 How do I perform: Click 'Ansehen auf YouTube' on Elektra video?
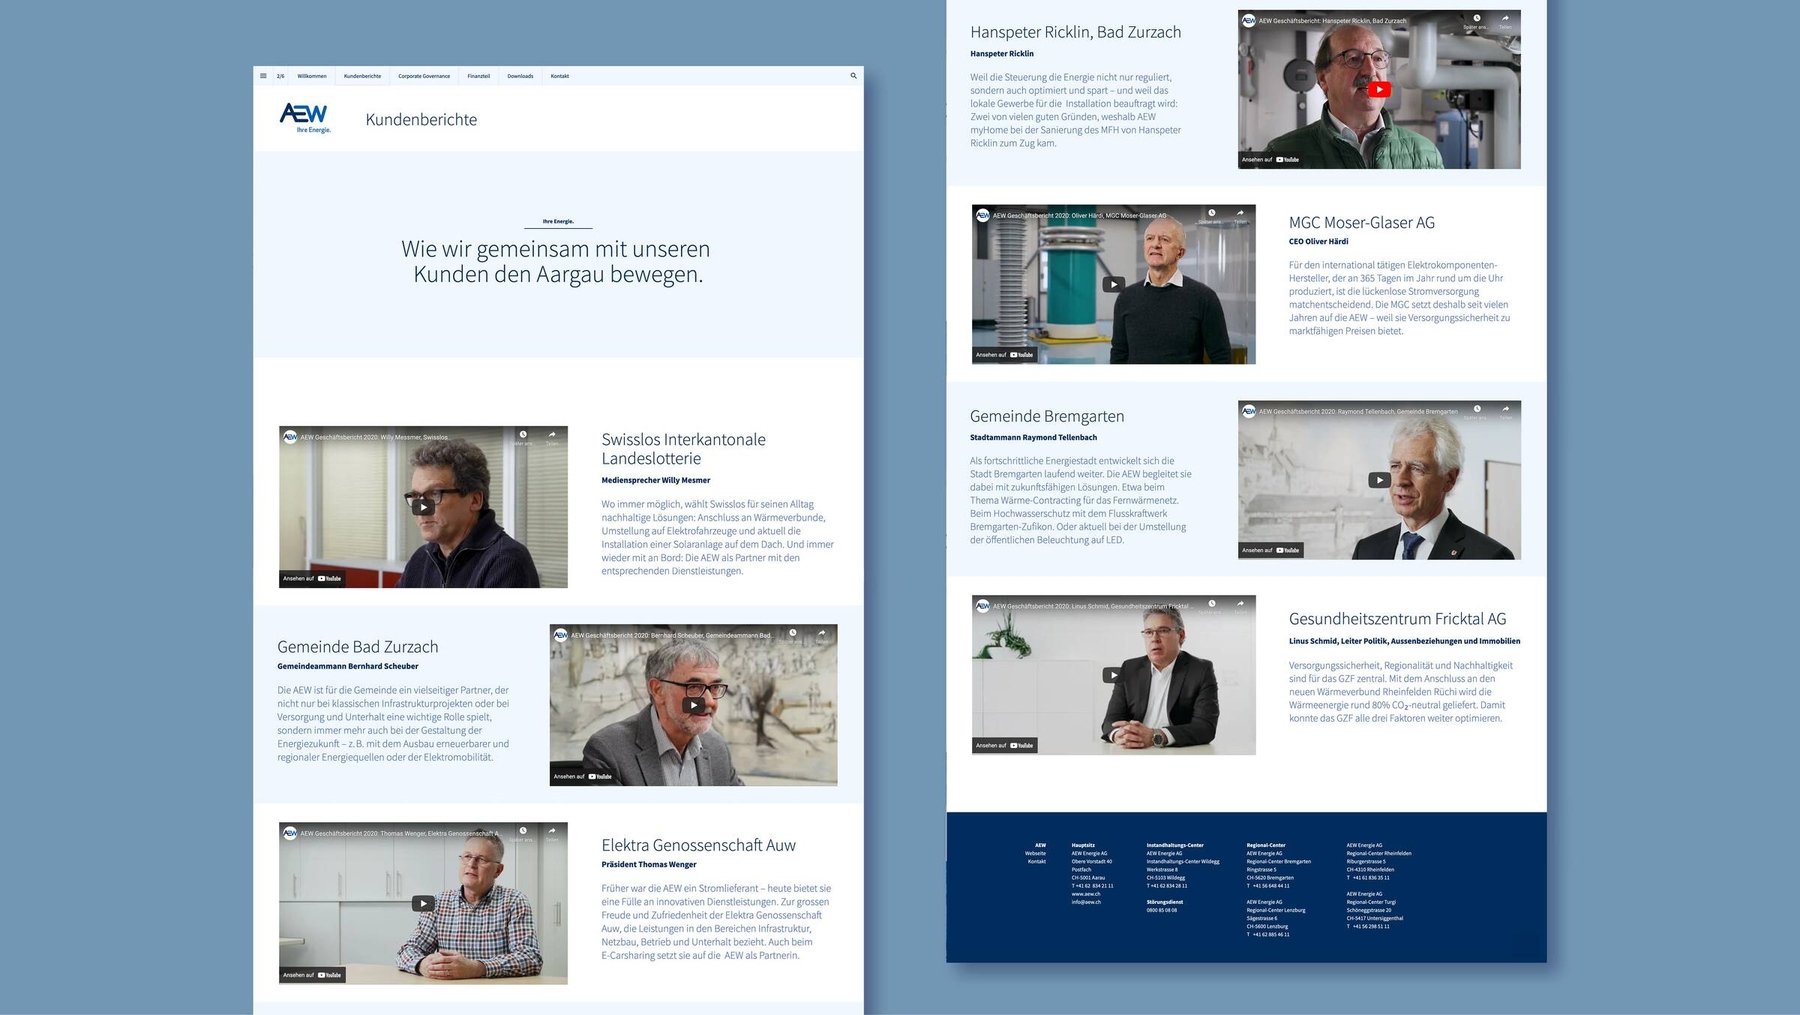pos(312,974)
